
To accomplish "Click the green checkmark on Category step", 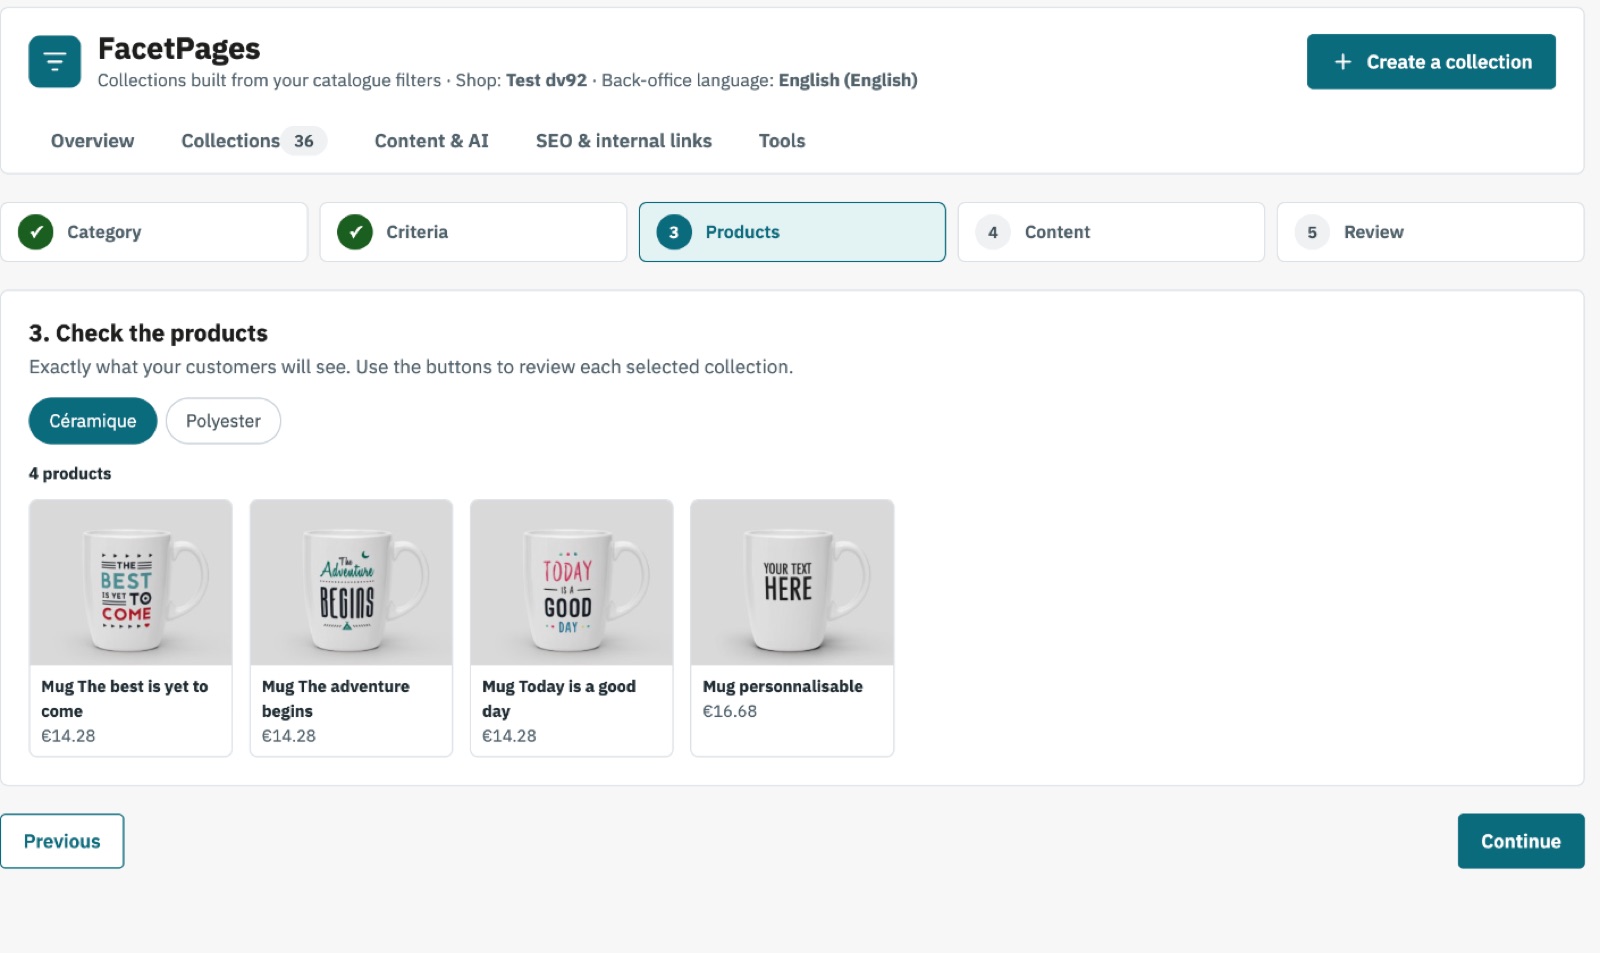I will (36, 232).
